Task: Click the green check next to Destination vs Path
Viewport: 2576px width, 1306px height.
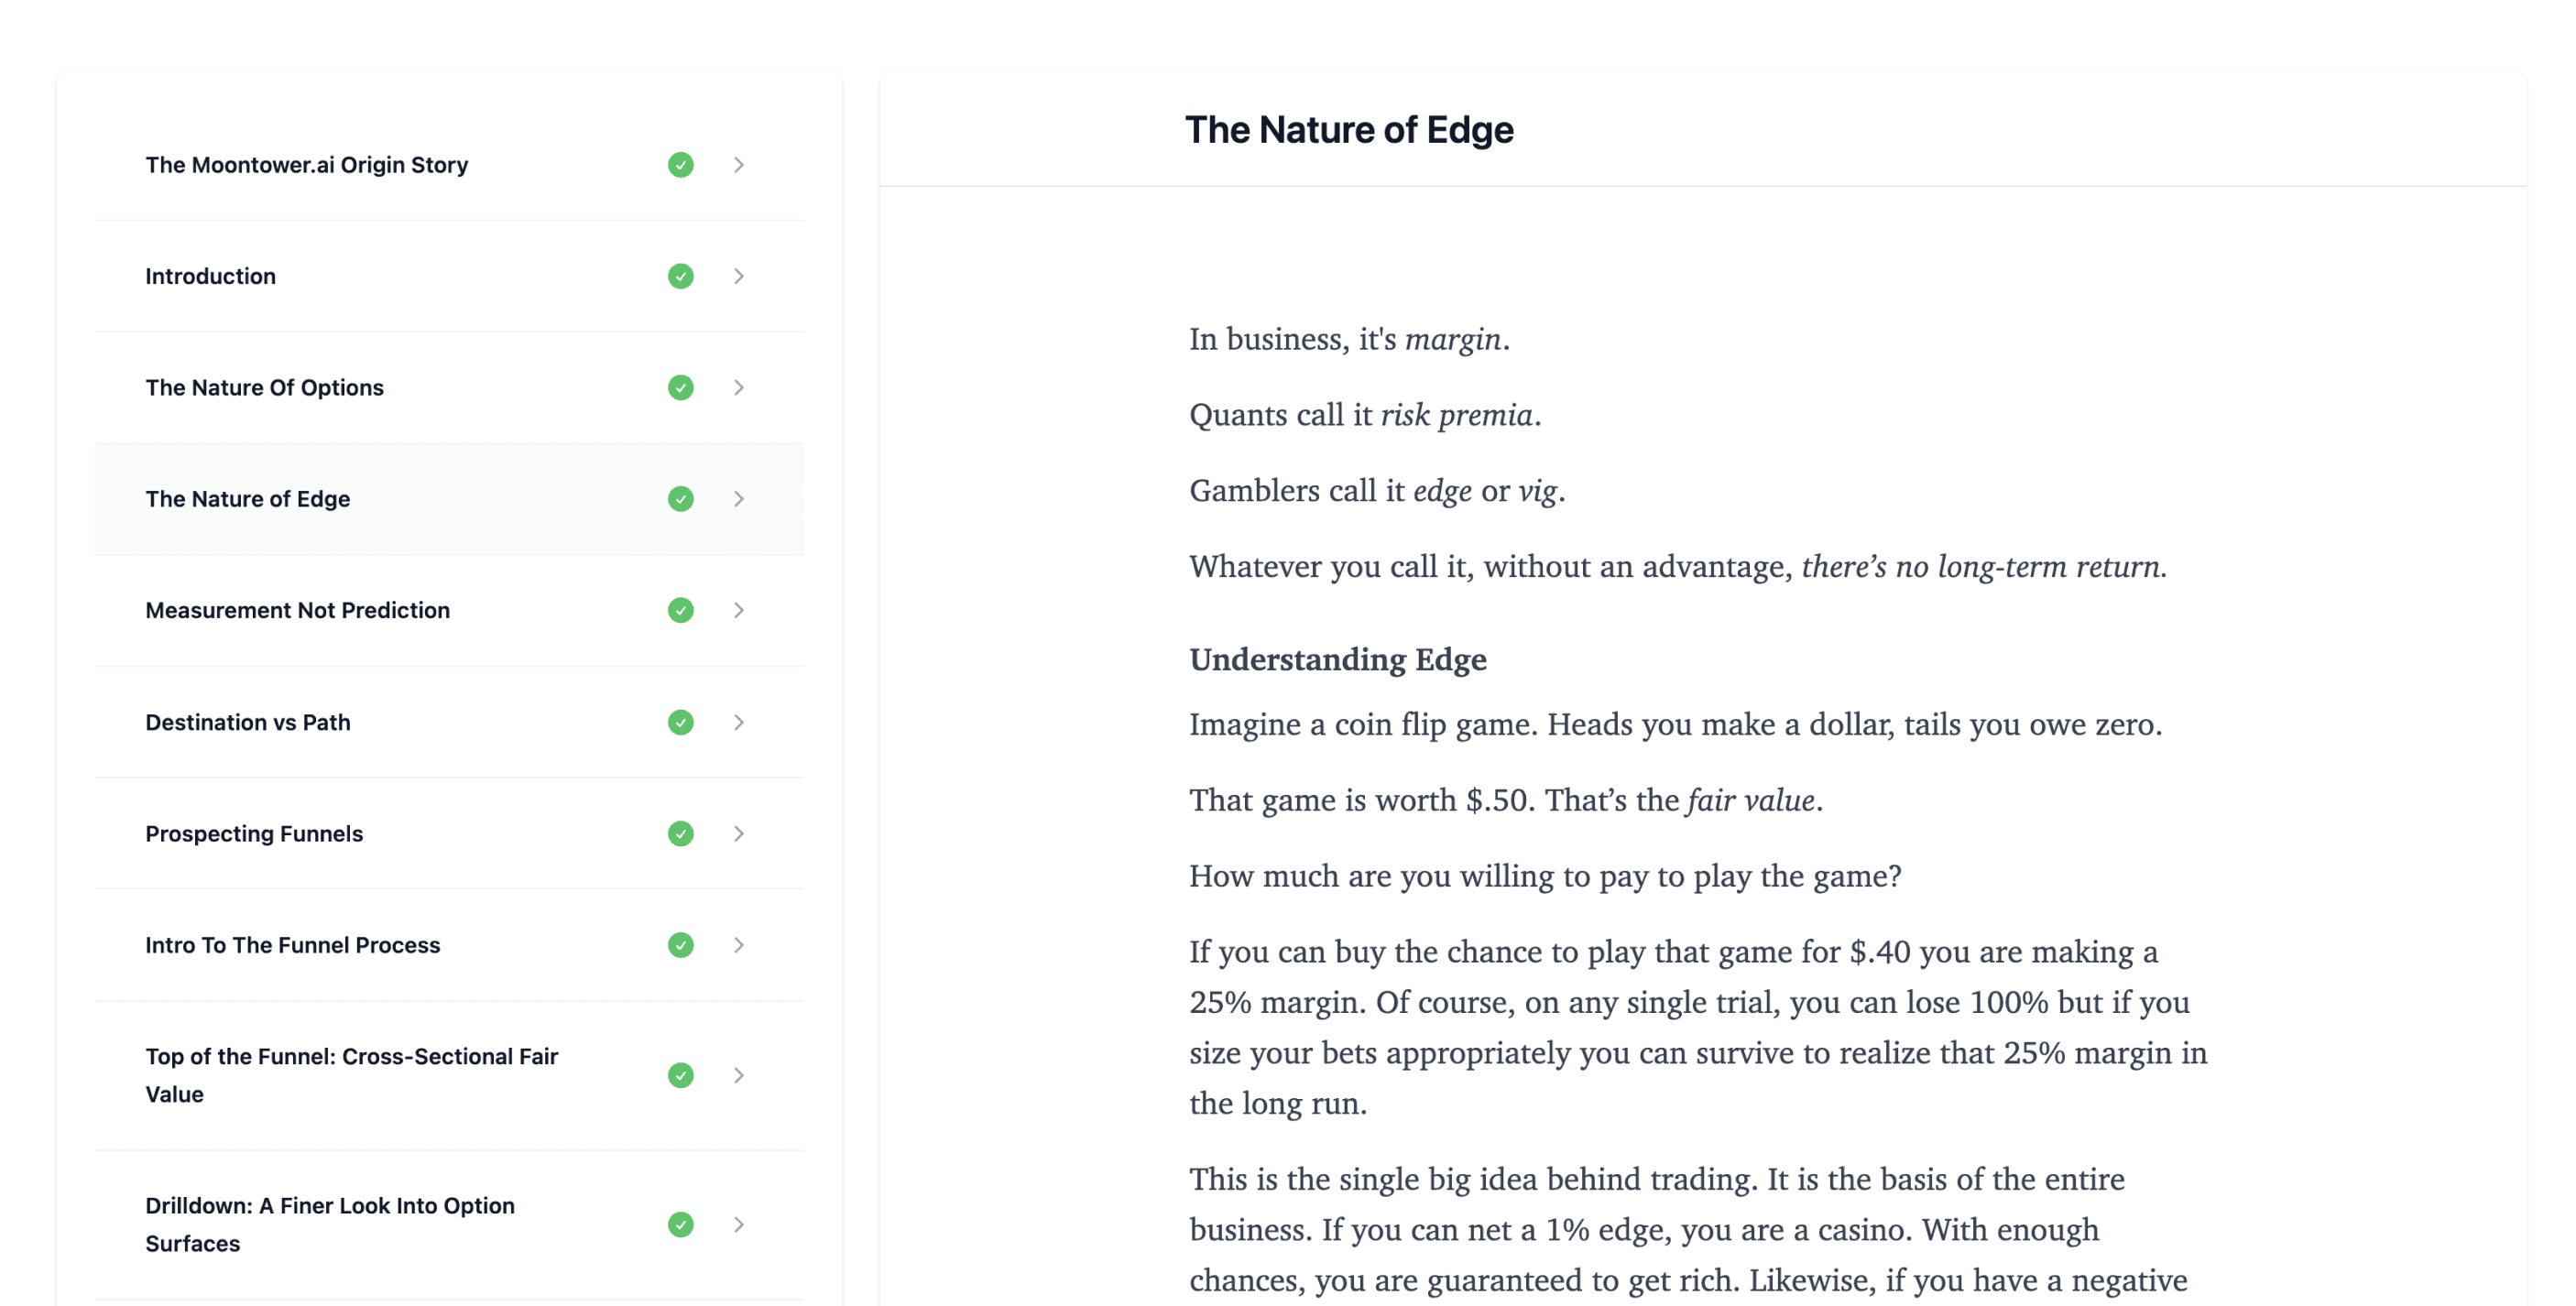Action: [681, 722]
